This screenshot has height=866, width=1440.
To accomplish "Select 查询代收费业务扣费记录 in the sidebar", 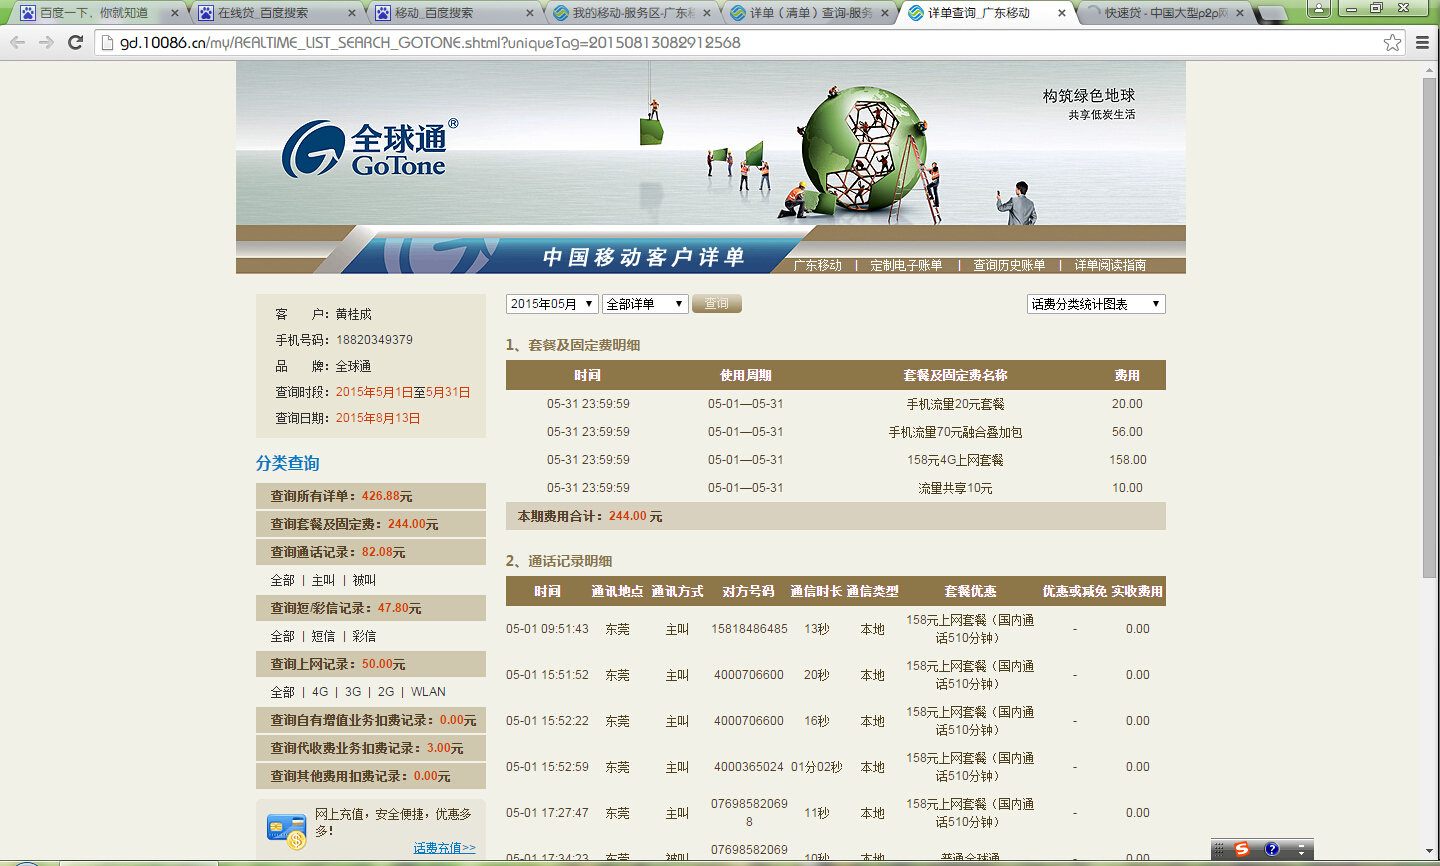I will (371, 748).
